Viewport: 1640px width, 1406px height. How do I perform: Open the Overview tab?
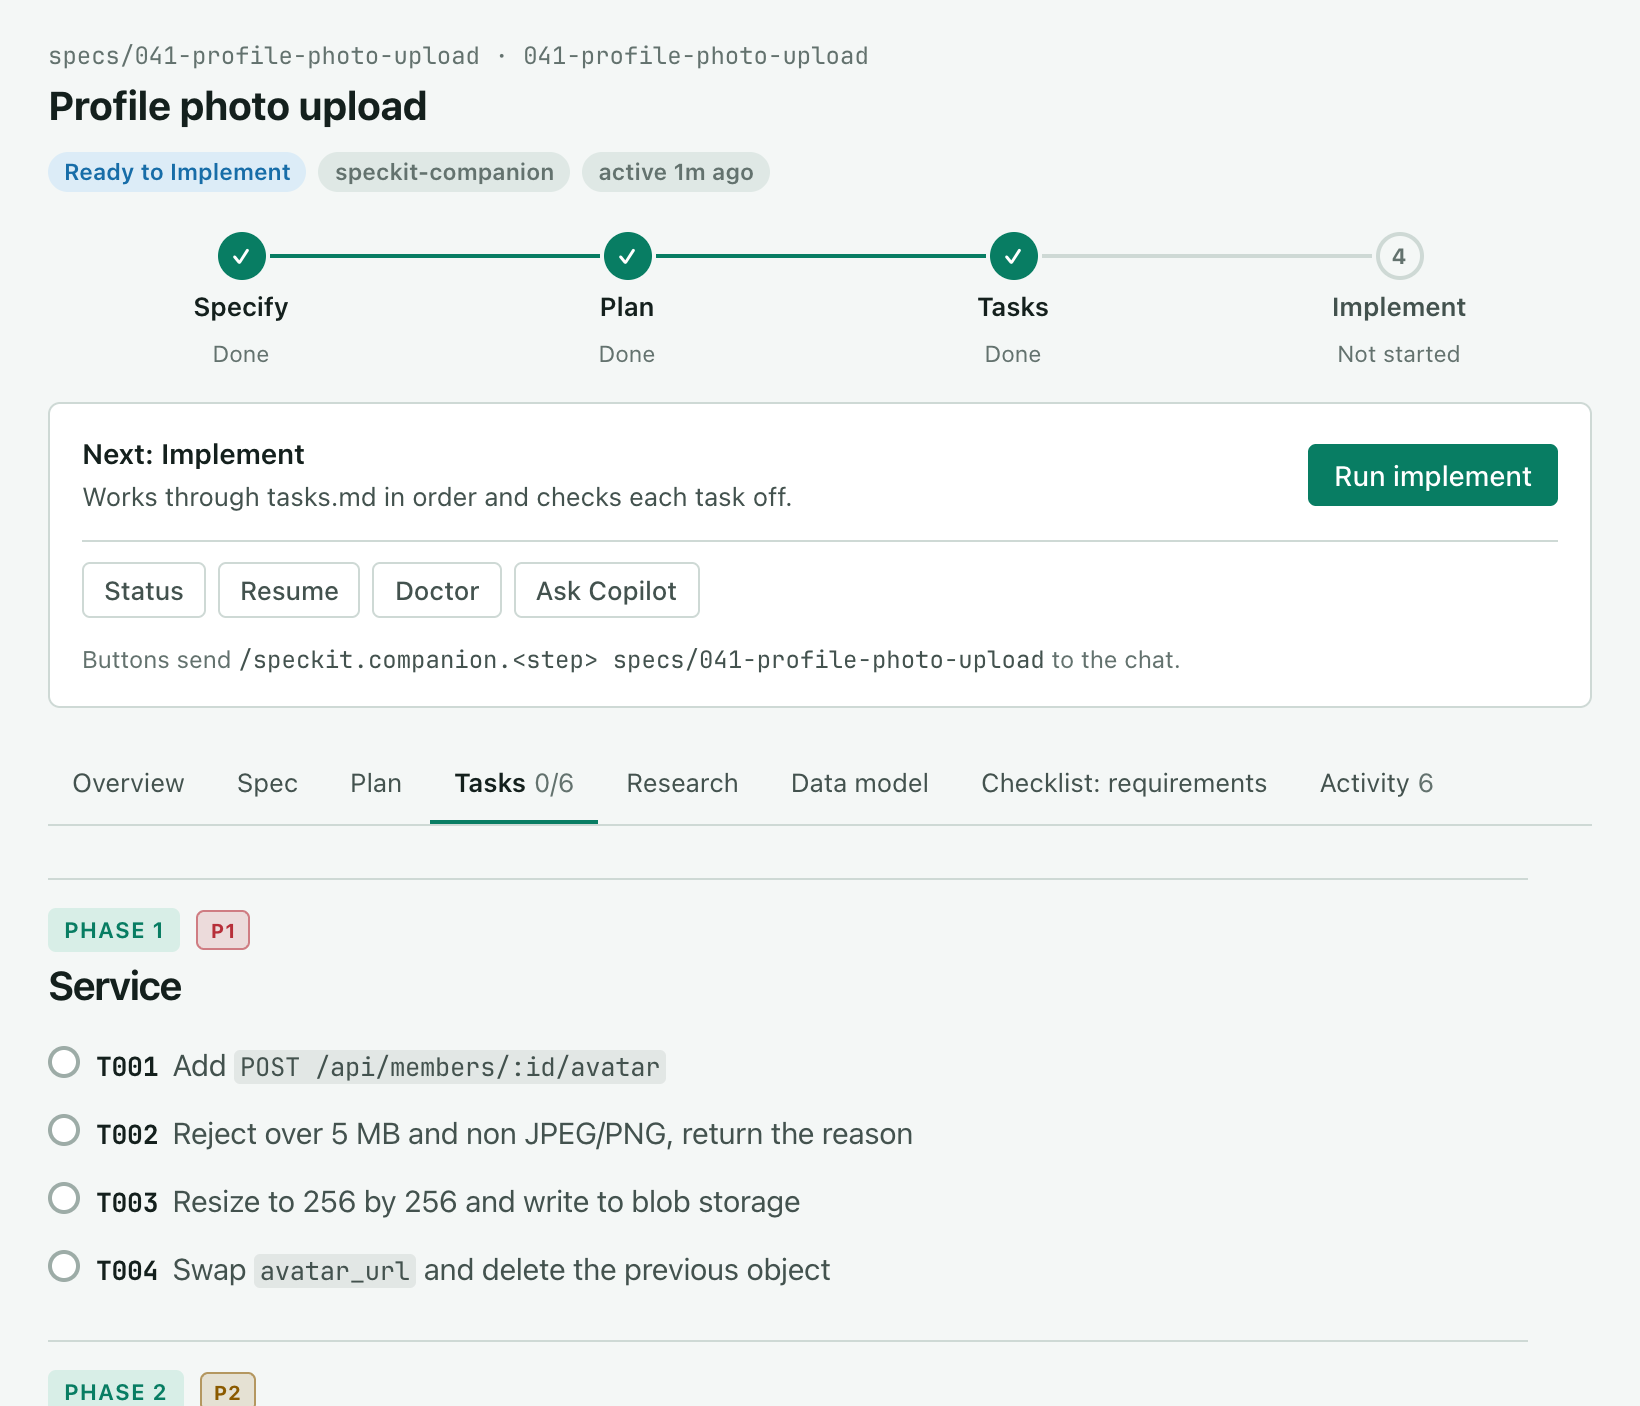(128, 783)
